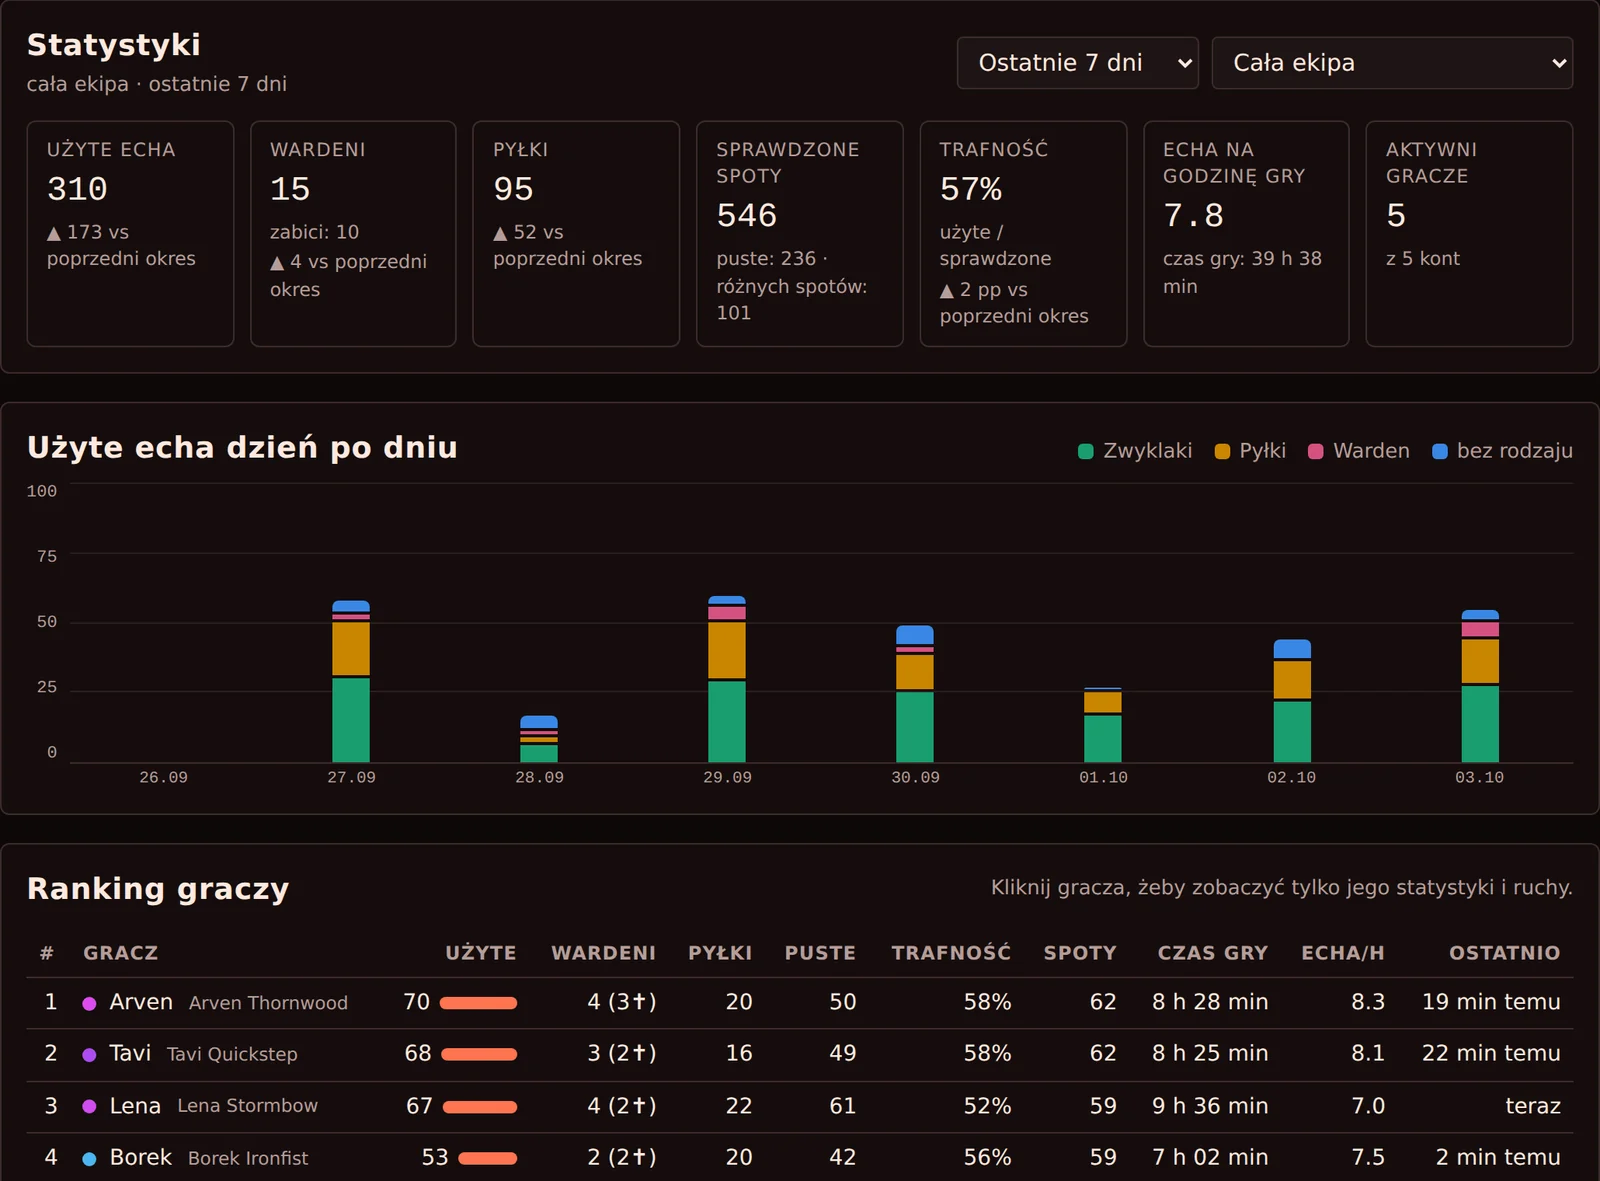
Task: Click the 28.09 small stacked bar
Action: pos(539,739)
